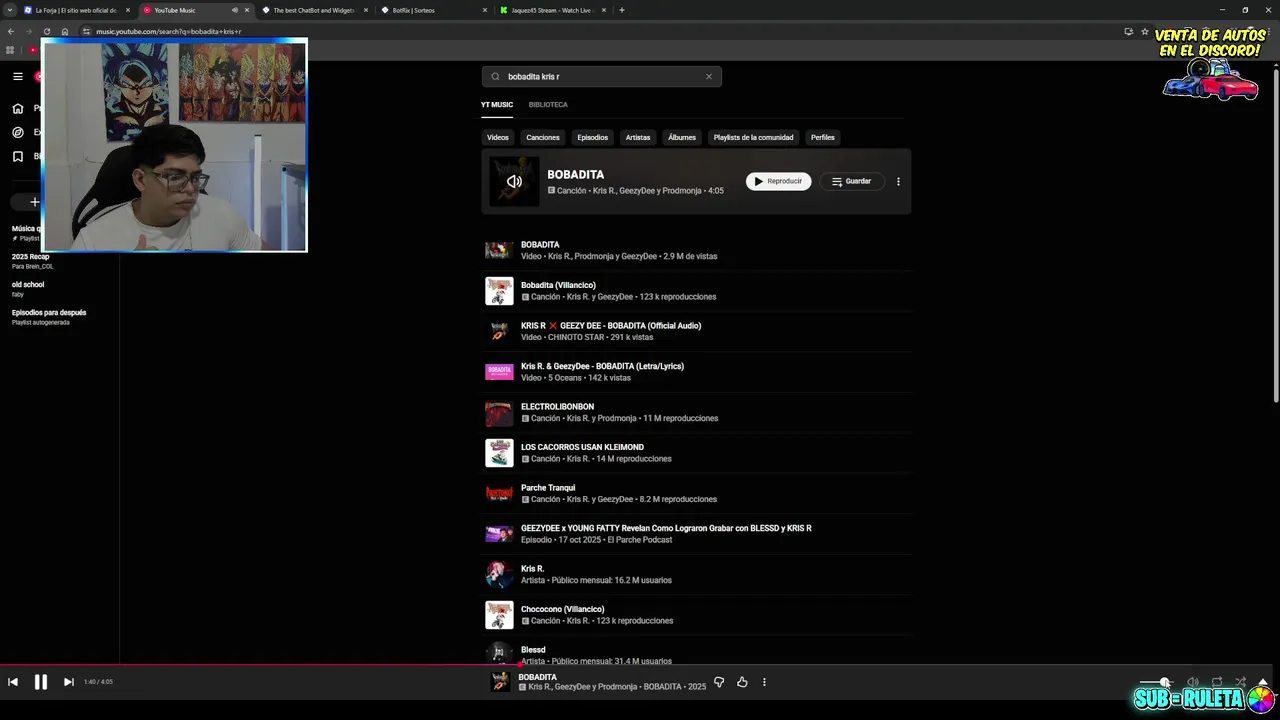Open browser home page button

[65, 31]
